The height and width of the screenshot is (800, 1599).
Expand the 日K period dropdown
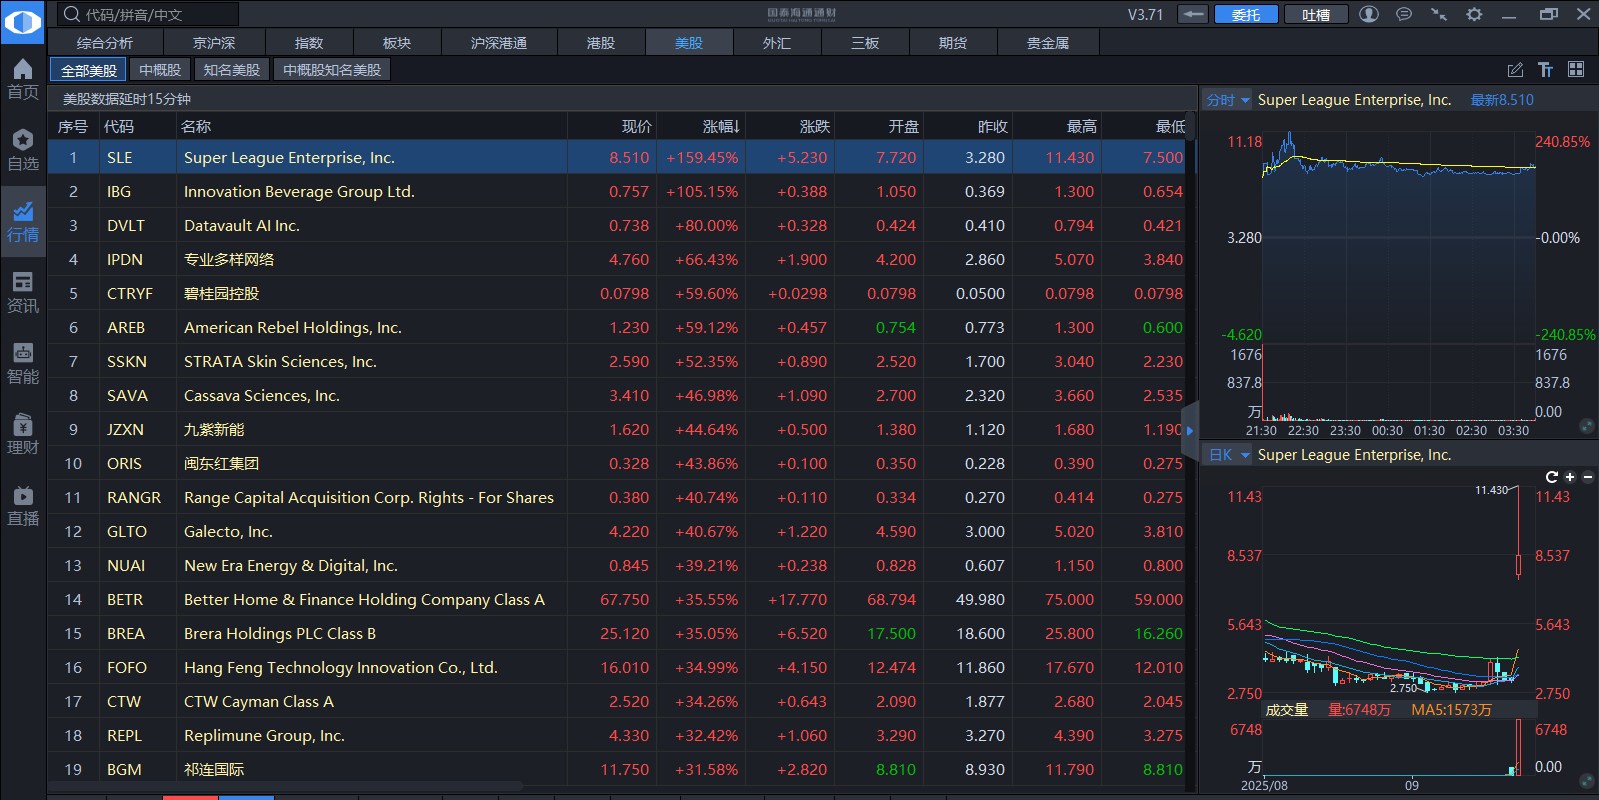tap(1229, 455)
